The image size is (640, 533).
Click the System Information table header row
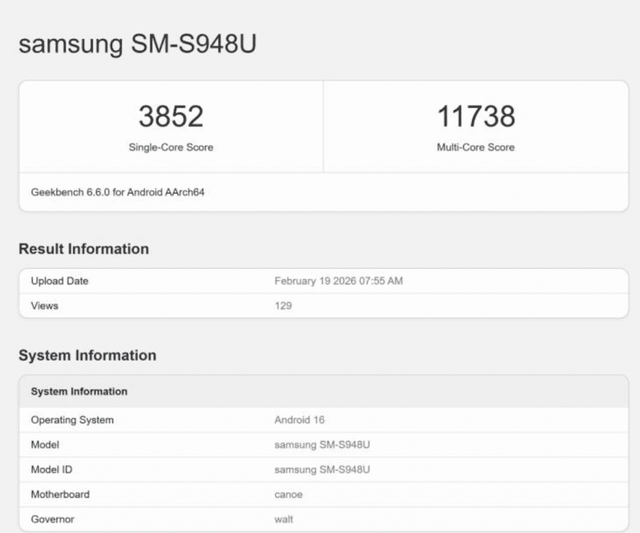(79, 391)
